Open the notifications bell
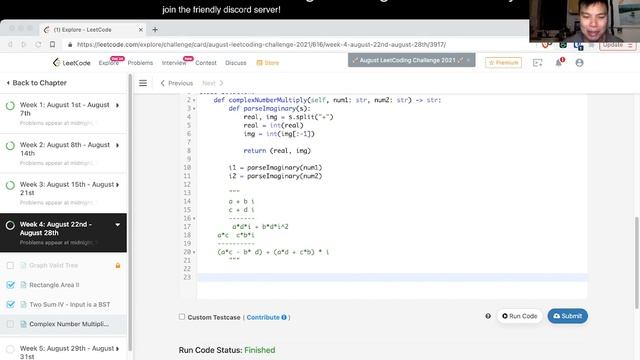 pyautogui.click(x=559, y=62)
